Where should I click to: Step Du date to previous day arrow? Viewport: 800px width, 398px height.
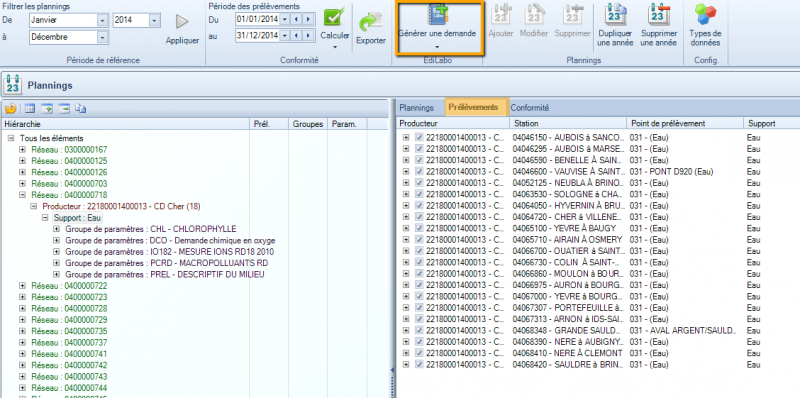tap(296, 20)
